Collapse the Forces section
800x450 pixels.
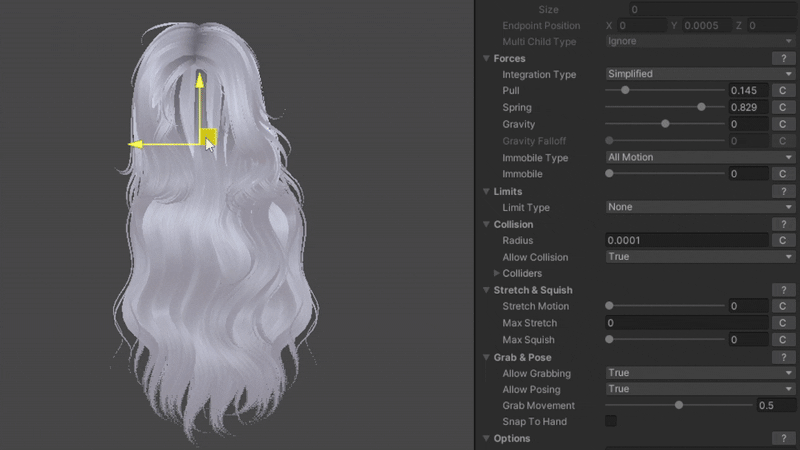pyautogui.click(x=487, y=58)
